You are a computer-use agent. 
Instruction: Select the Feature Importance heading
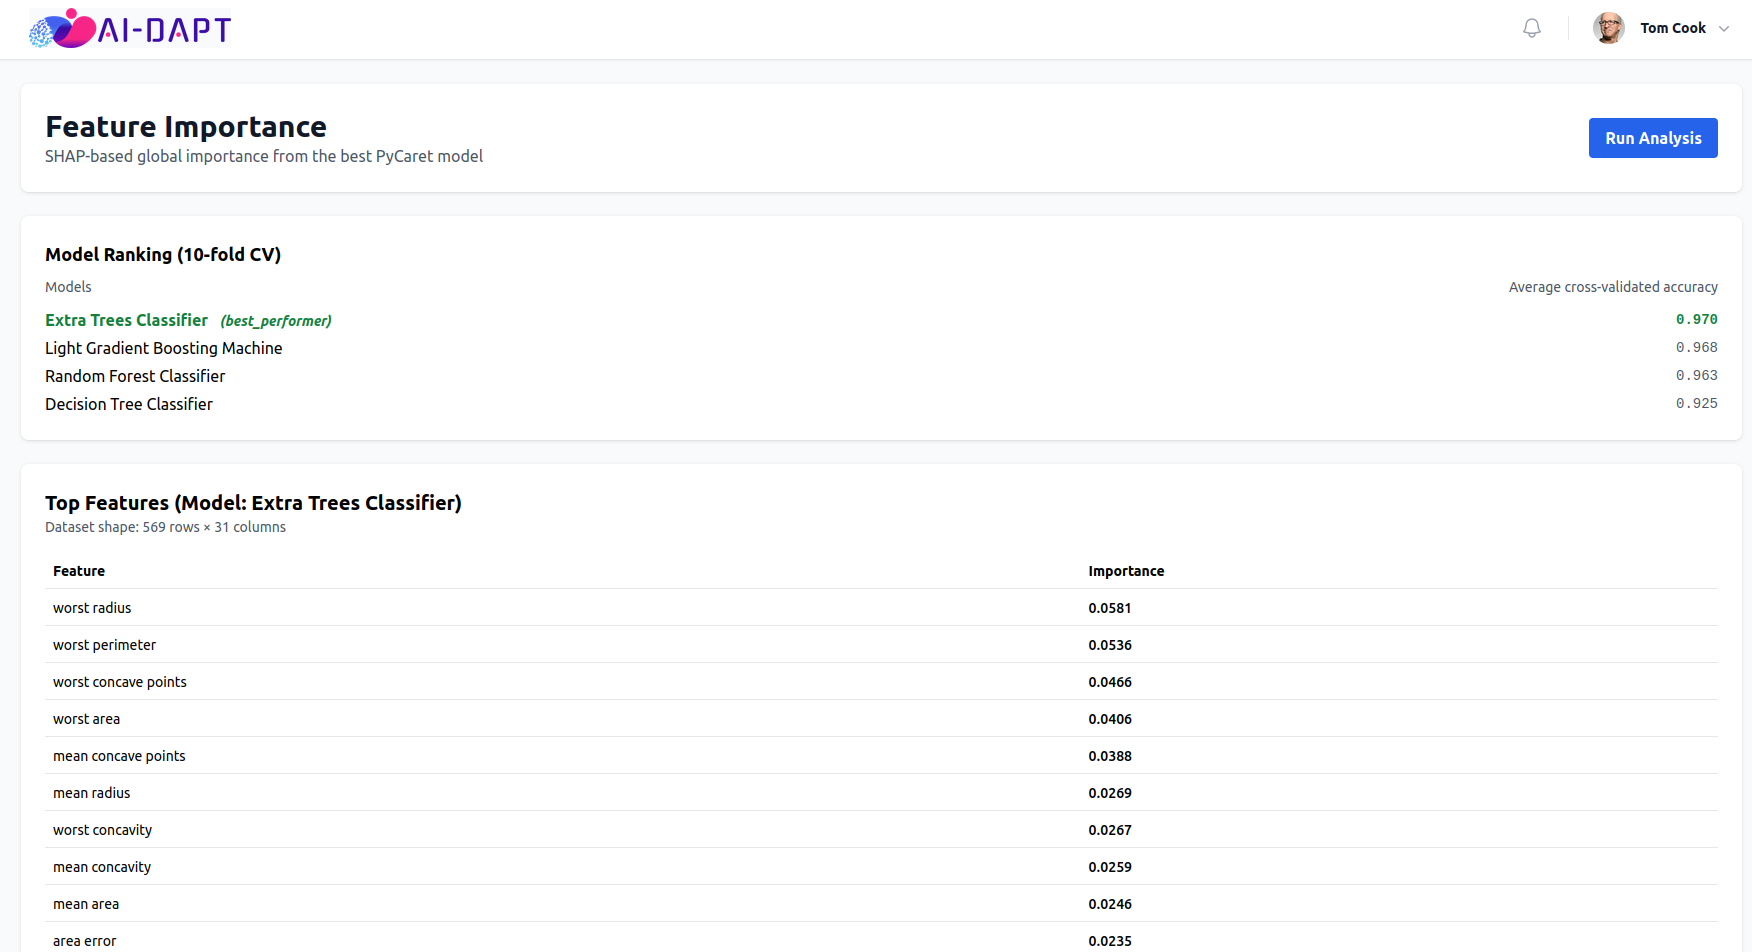[x=186, y=127]
